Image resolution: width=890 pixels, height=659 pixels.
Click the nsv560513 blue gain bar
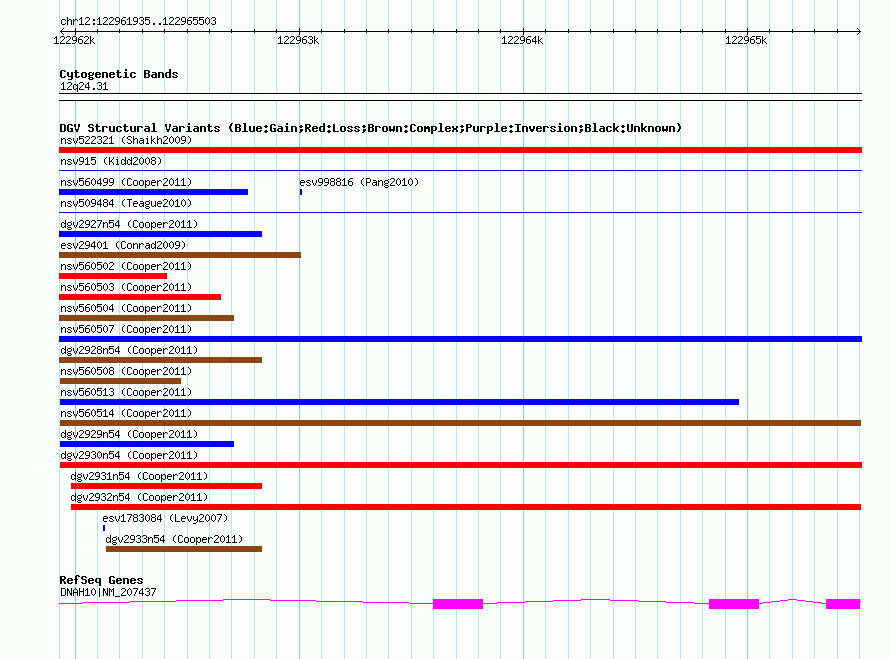[x=399, y=402]
